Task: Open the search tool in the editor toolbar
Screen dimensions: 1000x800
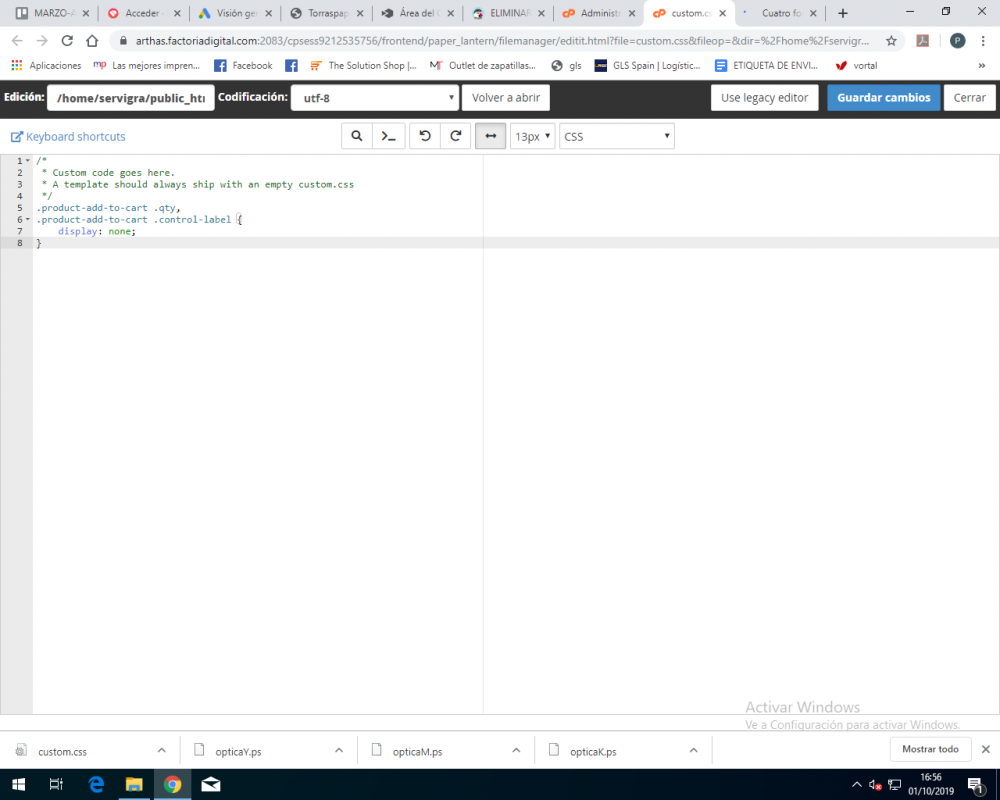Action: coord(357,135)
